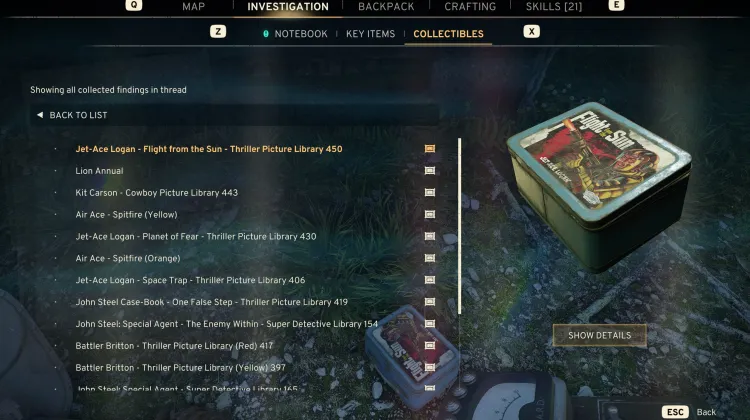Click the Flight from the Sun tin preview
The height and width of the screenshot is (420, 750).
[601, 186]
